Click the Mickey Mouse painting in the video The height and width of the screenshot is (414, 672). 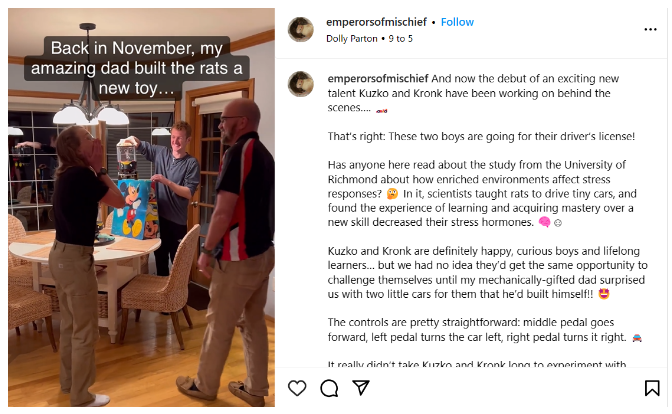point(130,209)
